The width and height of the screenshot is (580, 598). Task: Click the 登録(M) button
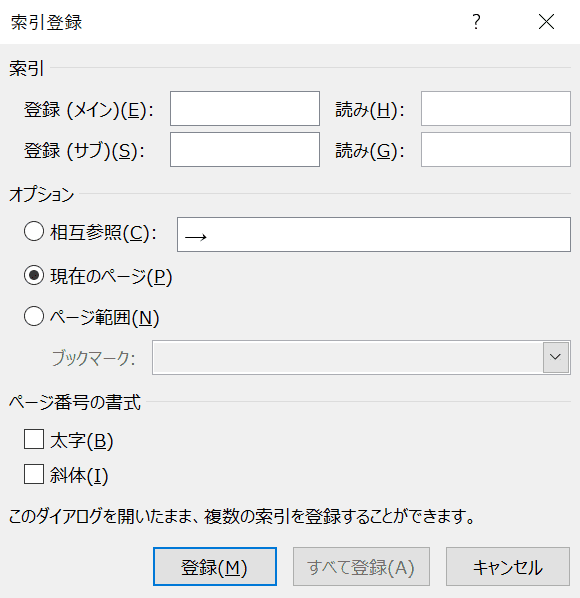pyautogui.click(x=215, y=567)
